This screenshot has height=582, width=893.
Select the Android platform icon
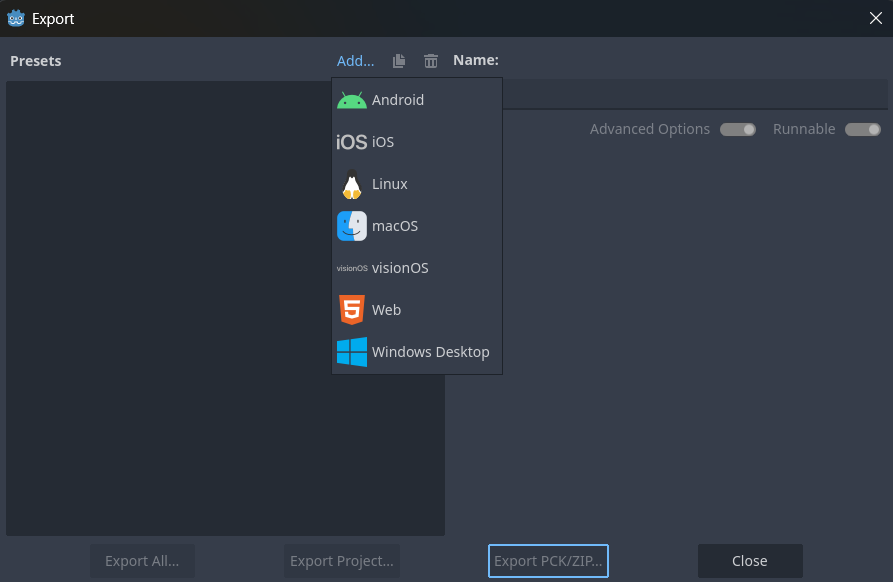pyautogui.click(x=351, y=99)
